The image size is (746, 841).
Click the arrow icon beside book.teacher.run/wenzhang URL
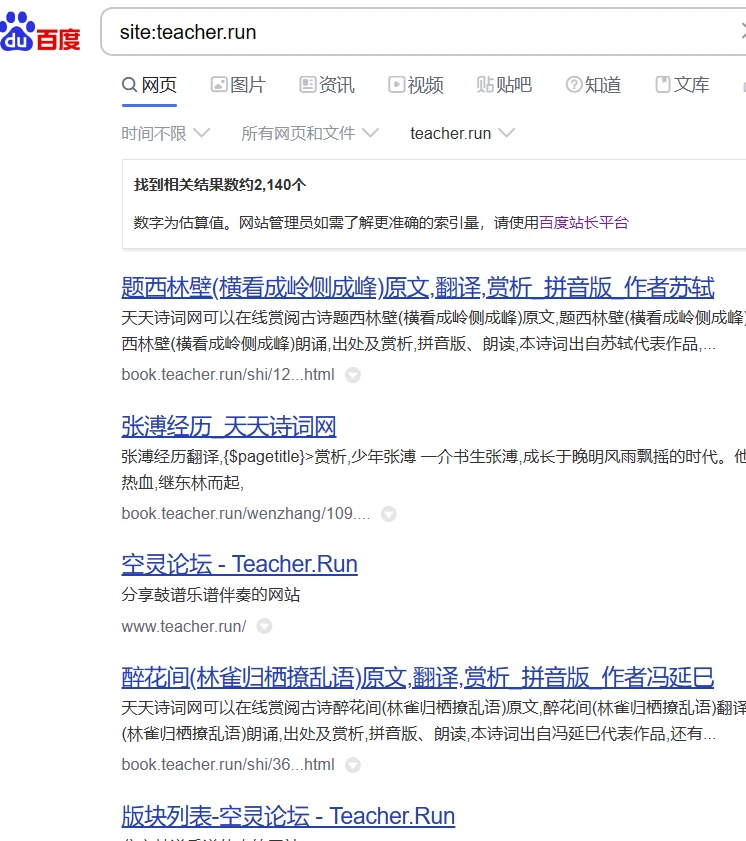[389, 514]
